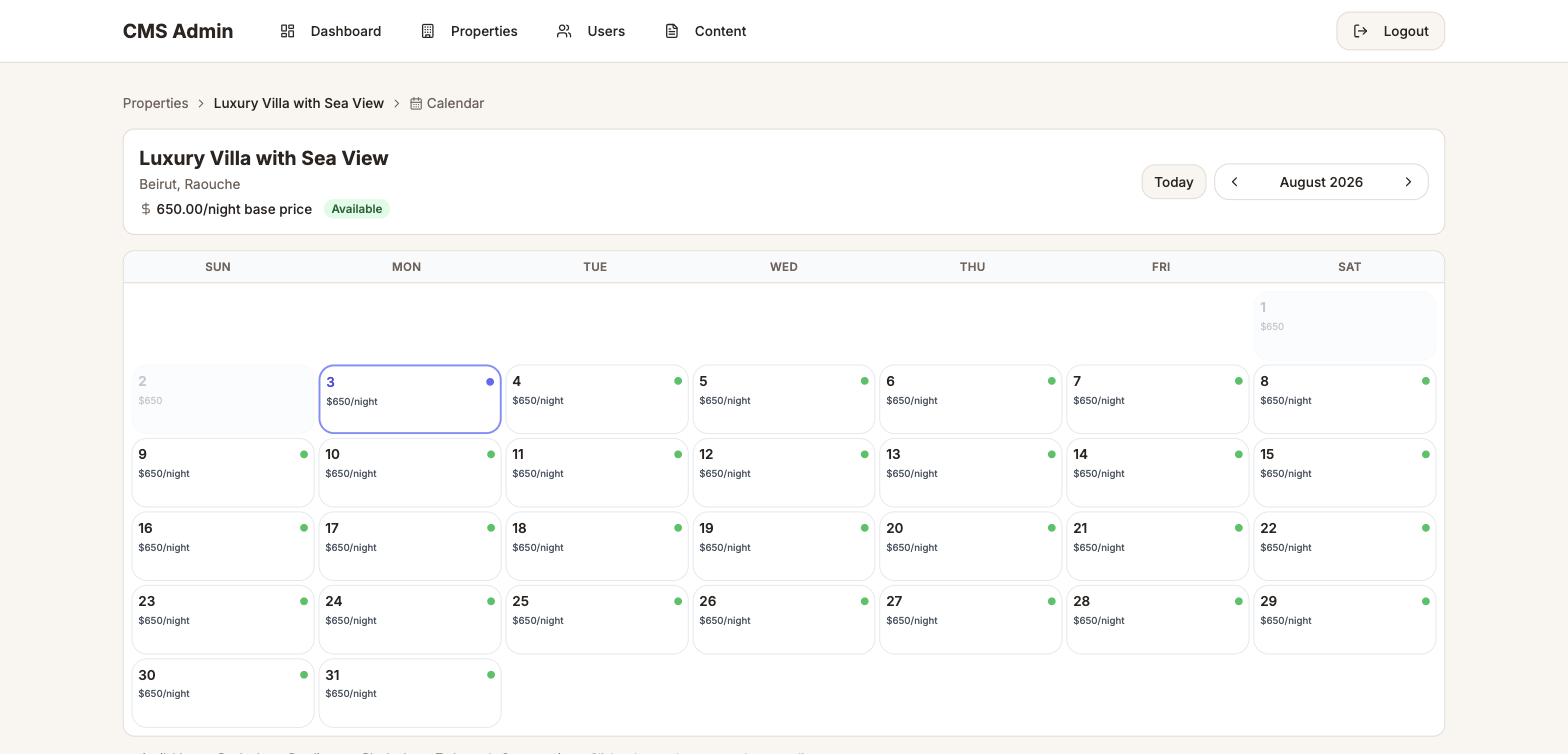
Task: Select the August 9 day cell
Action: [223, 473]
